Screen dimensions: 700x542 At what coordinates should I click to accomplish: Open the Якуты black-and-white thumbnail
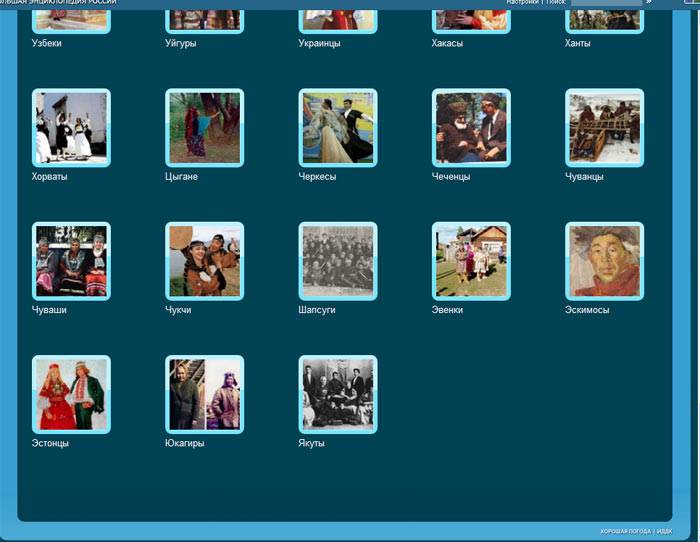[x=338, y=394]
